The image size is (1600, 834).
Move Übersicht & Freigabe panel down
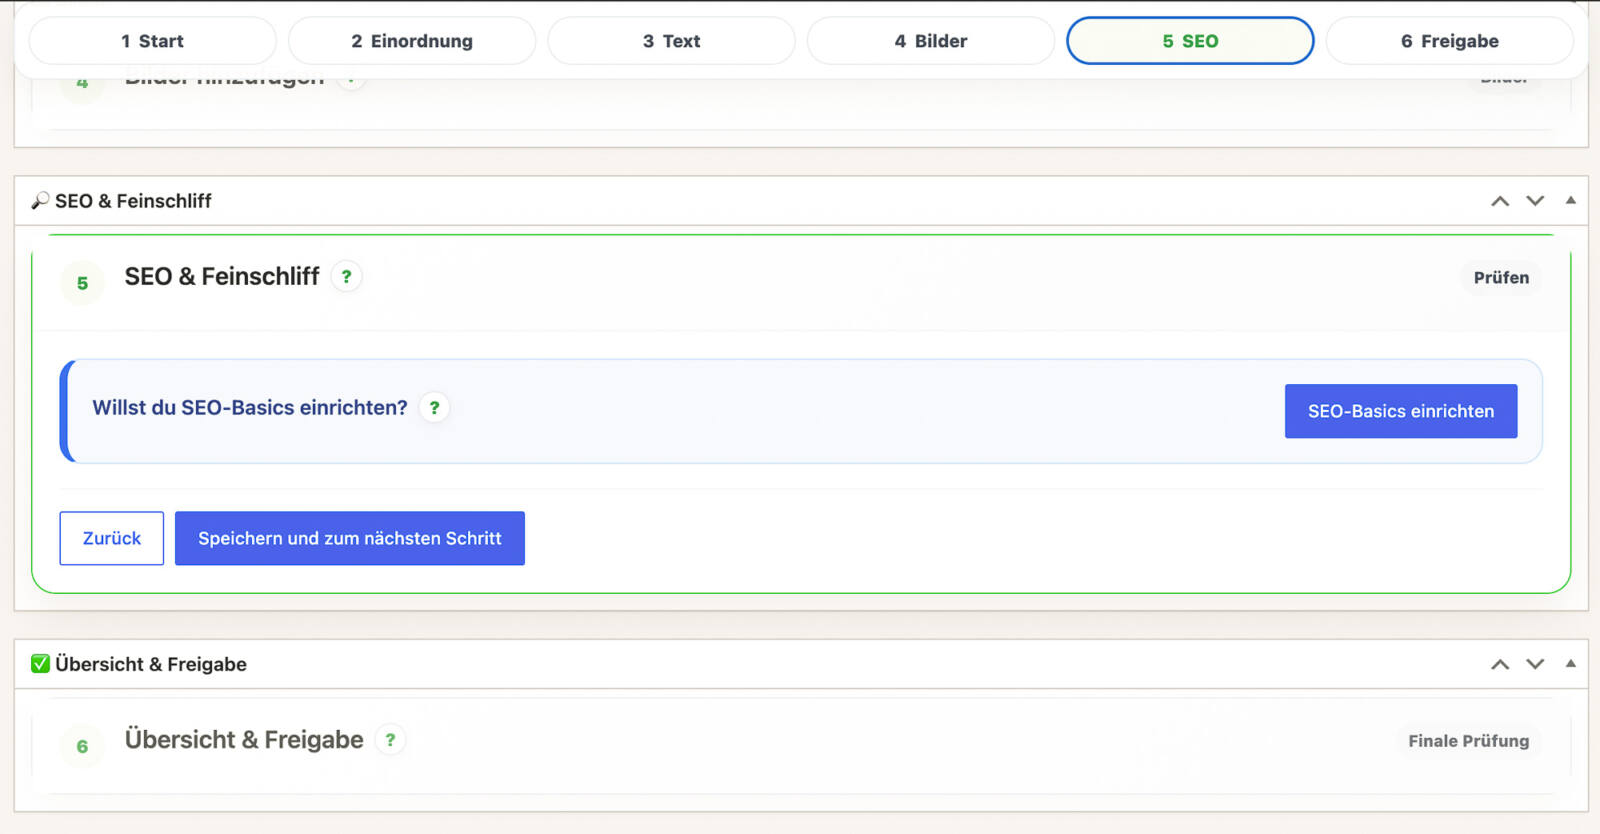point(1535,664)
